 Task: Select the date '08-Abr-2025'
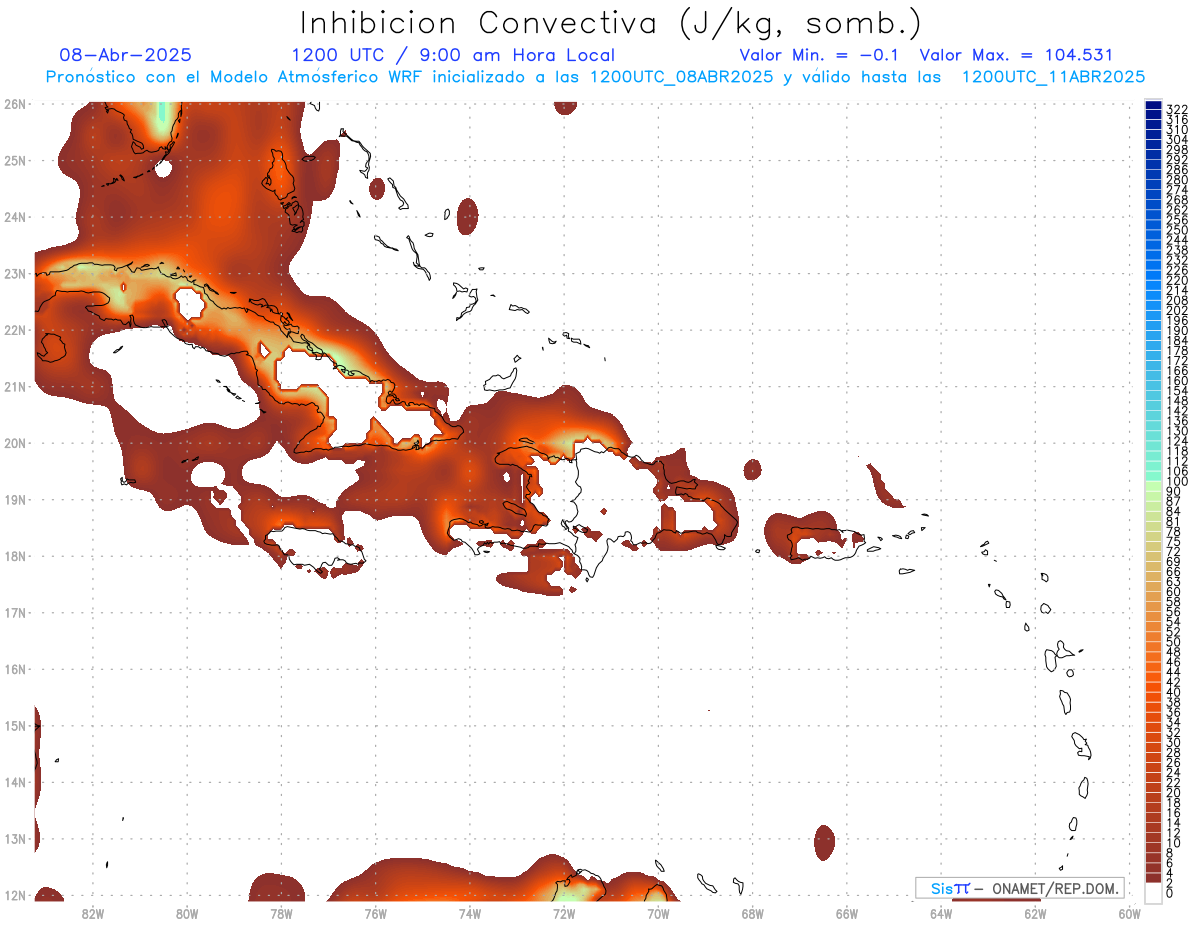pos(126,55)
